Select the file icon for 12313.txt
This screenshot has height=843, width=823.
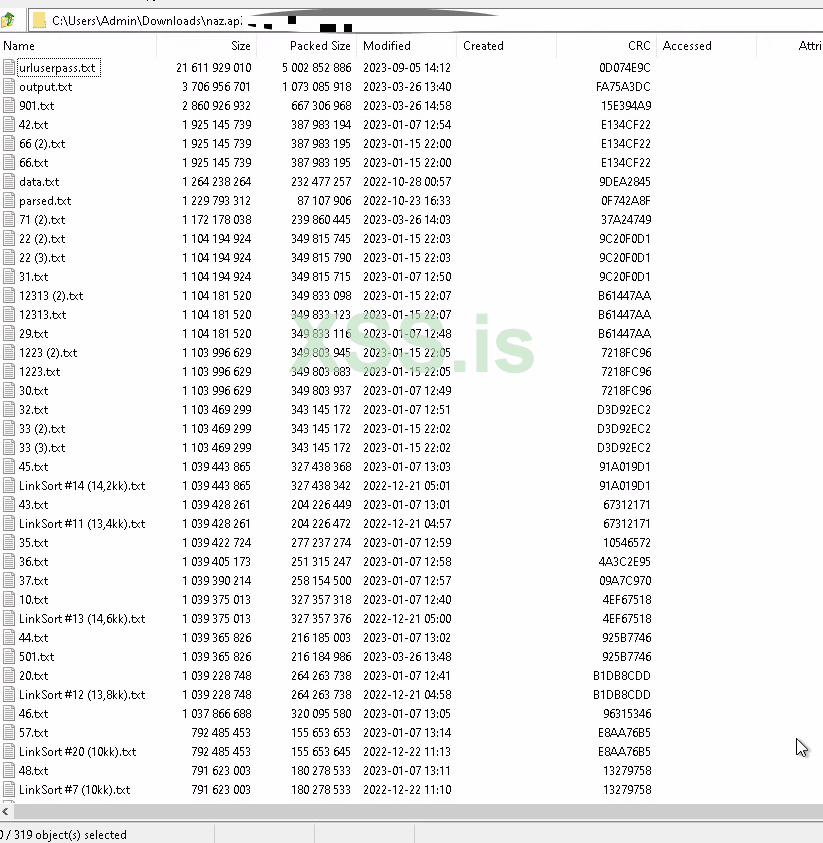pos(9,315)
